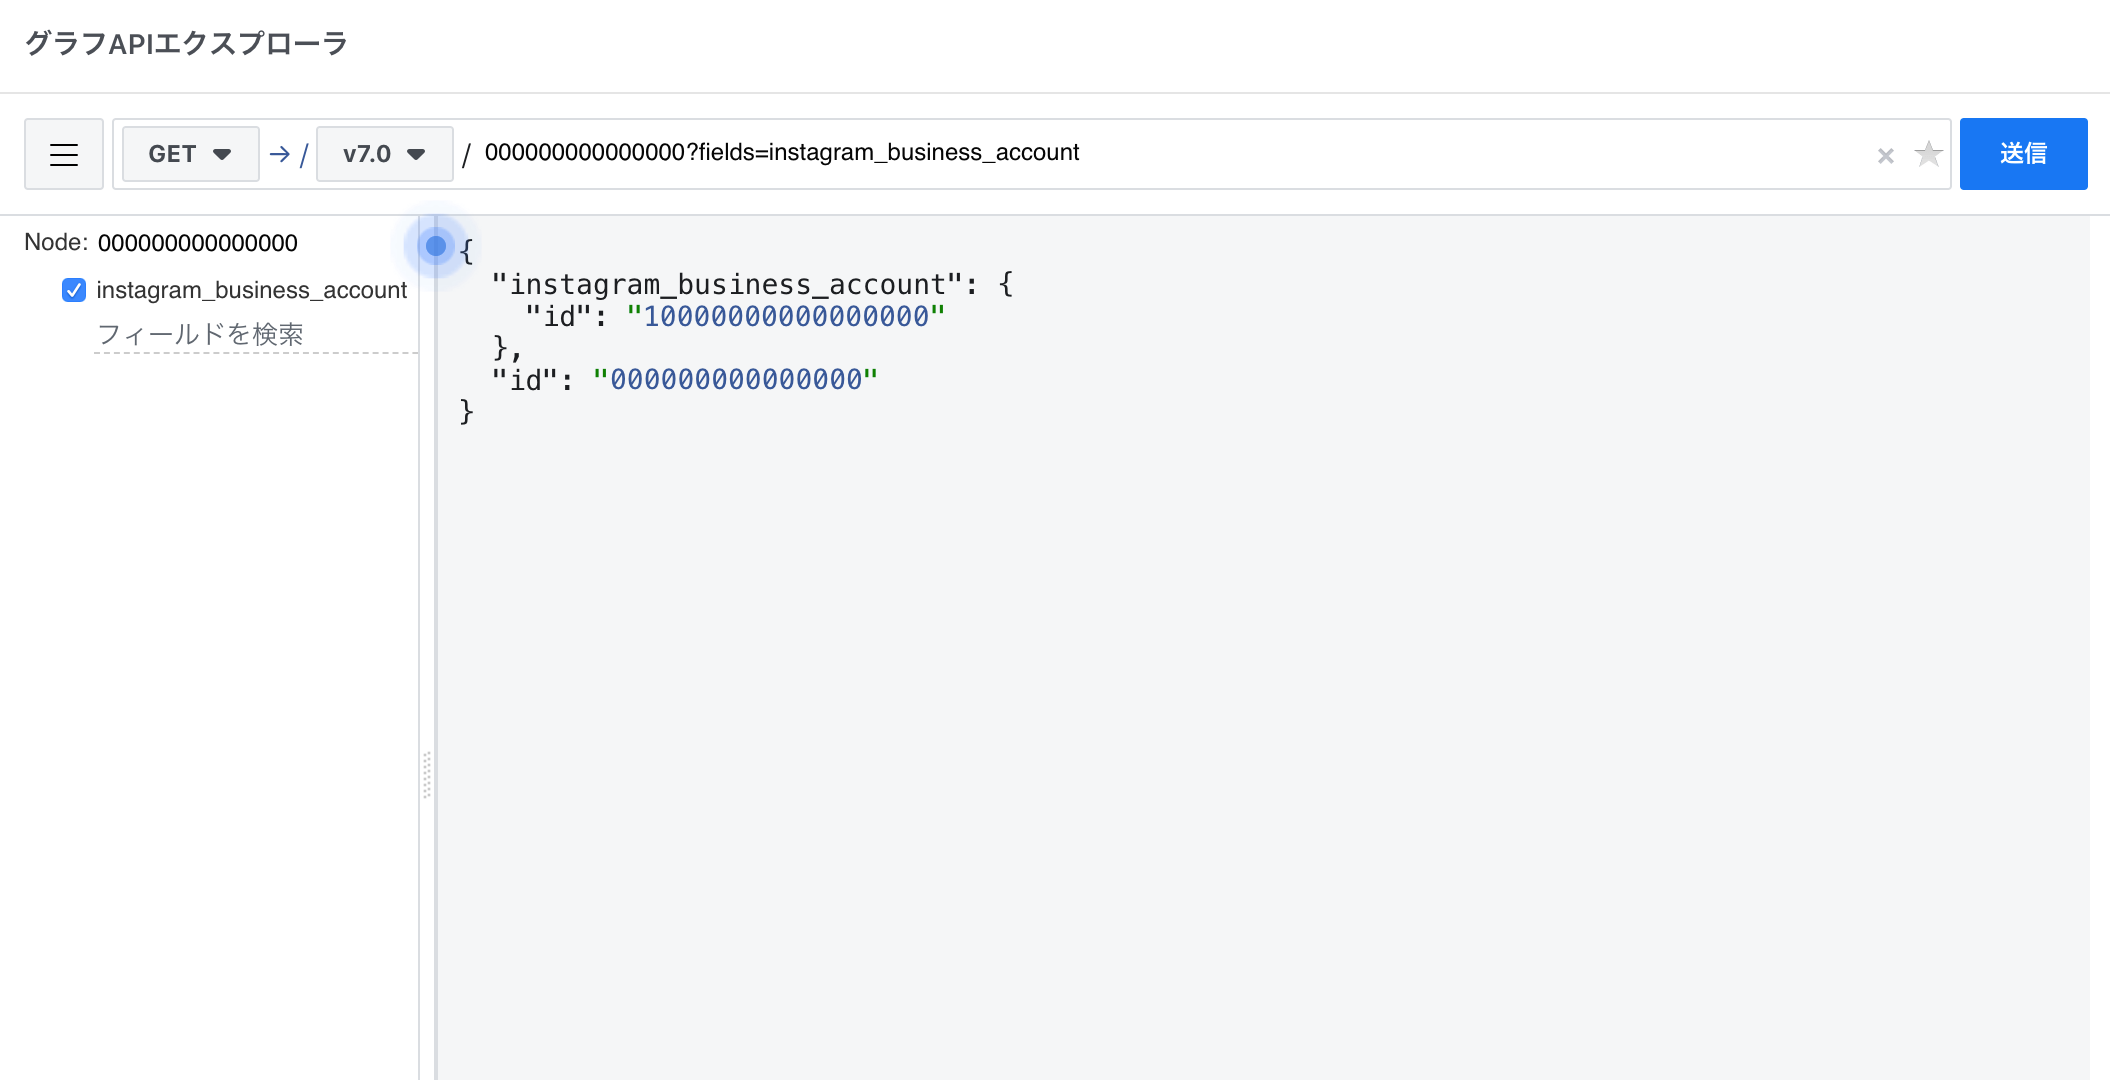
Task: Click the Node ID text
Action: click(198, 243)
